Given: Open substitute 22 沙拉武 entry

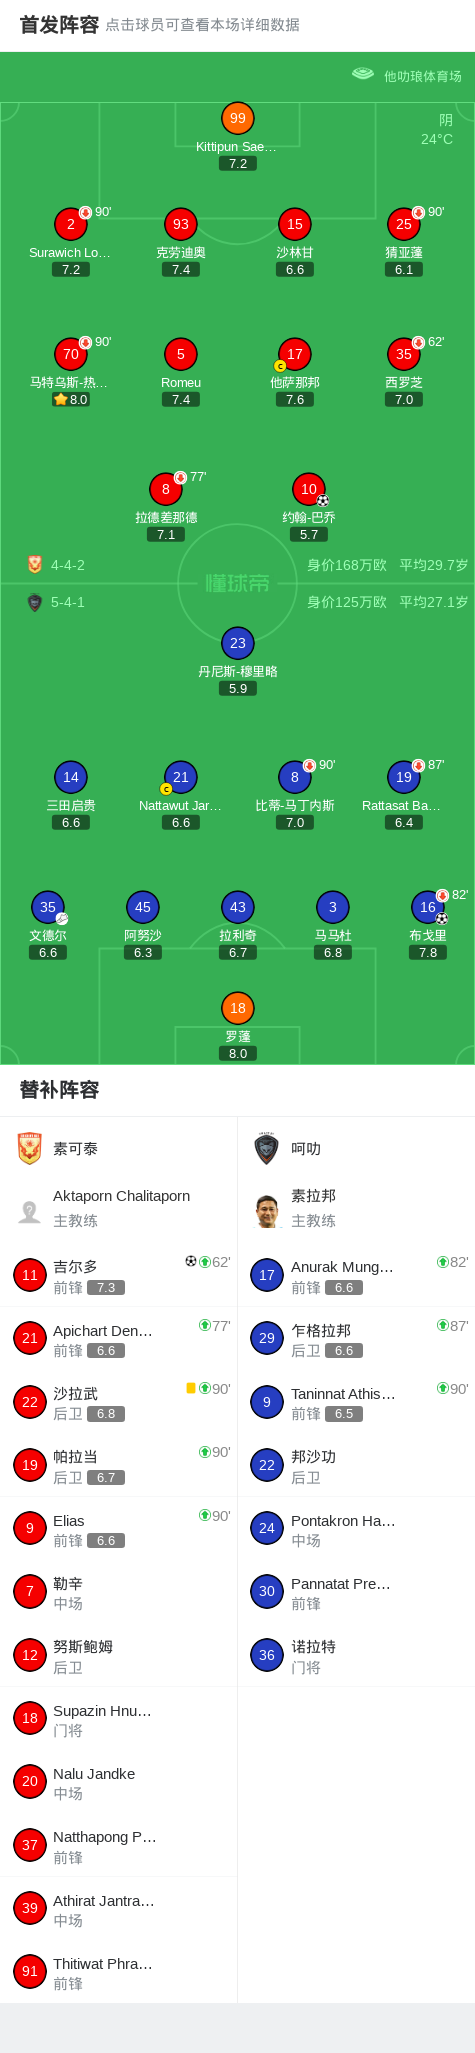Looking at the screenshot, I should click(x=119, y=1402).
